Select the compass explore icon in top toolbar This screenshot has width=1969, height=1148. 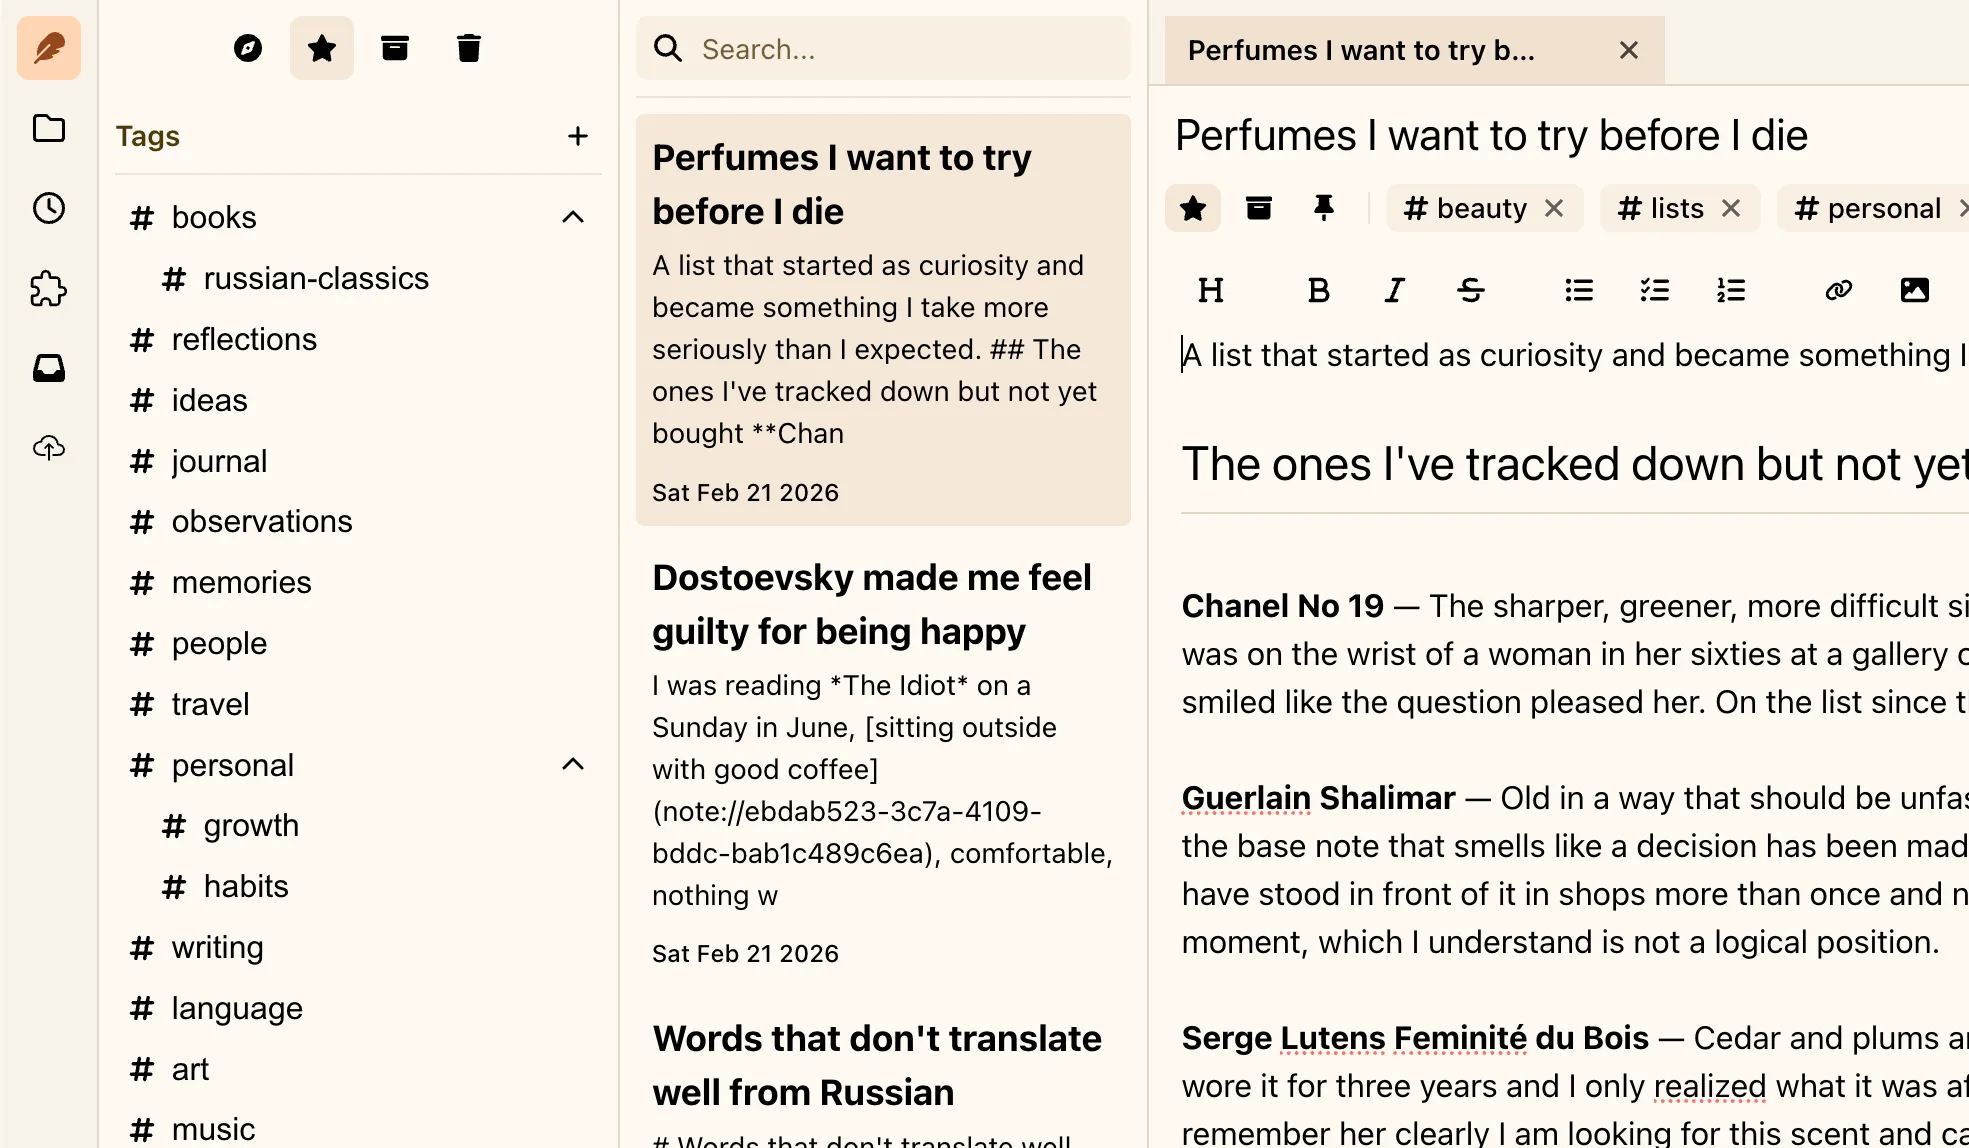tap(248, 47)
